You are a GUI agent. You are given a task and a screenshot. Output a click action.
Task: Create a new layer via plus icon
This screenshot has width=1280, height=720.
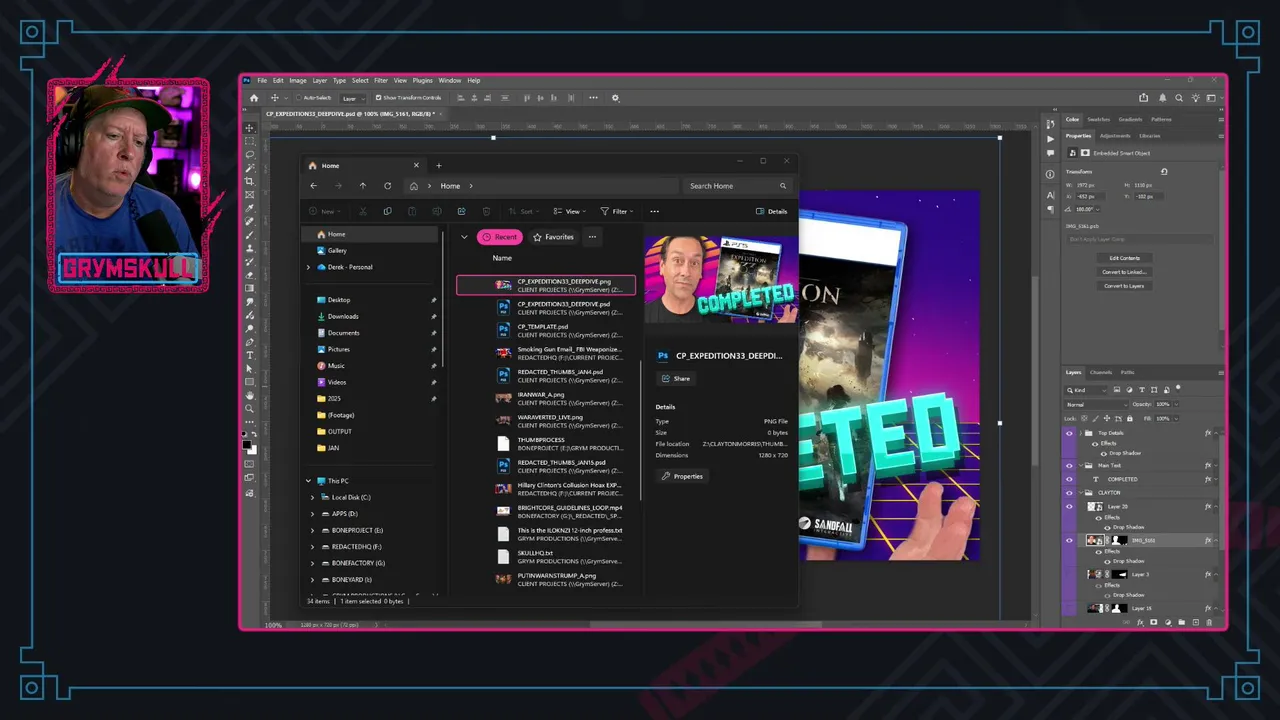pos(1195,622)
